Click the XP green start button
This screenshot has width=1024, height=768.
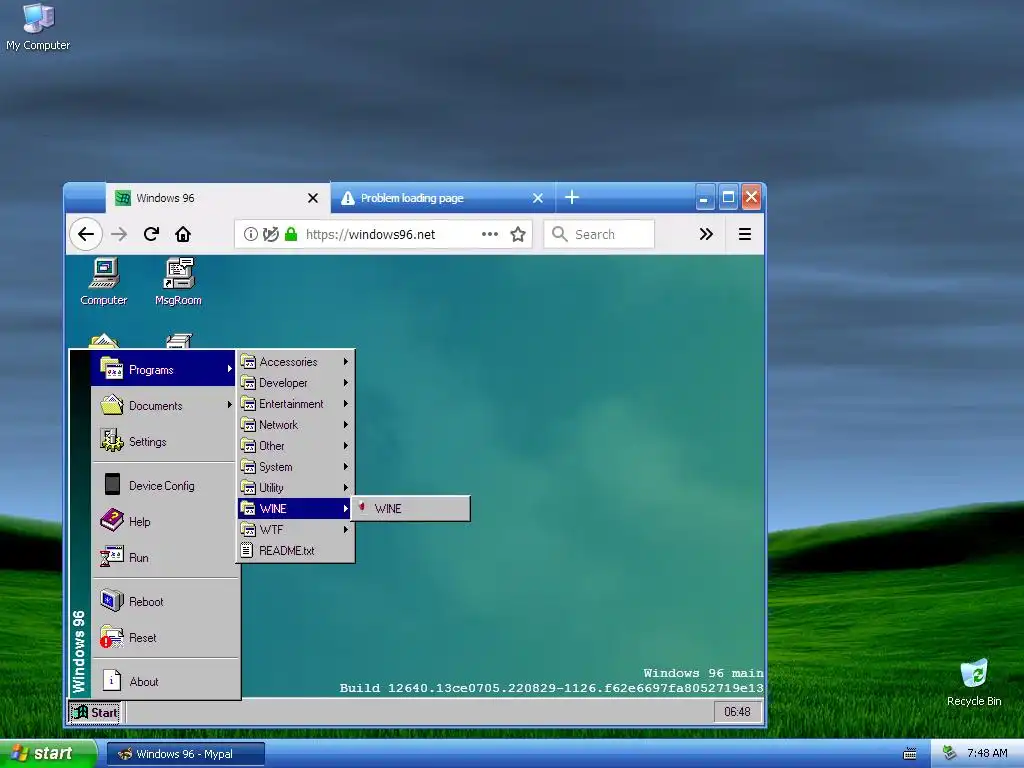pos(48,754)
